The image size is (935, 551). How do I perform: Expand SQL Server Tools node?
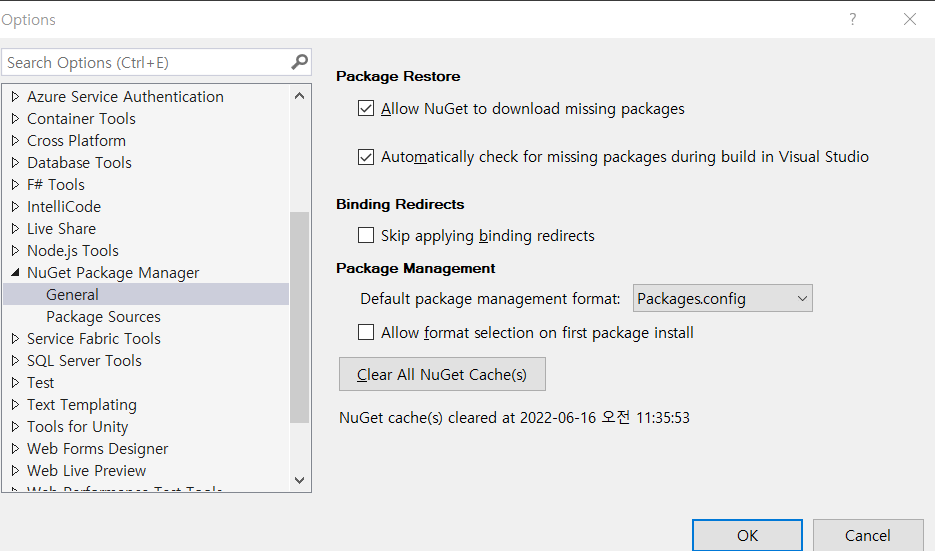coord(16,360)
